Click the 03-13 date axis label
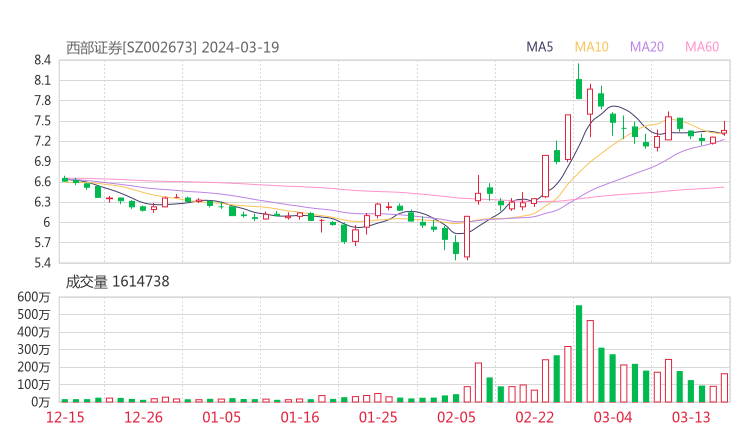740x440 pixels. click(691, 417)
